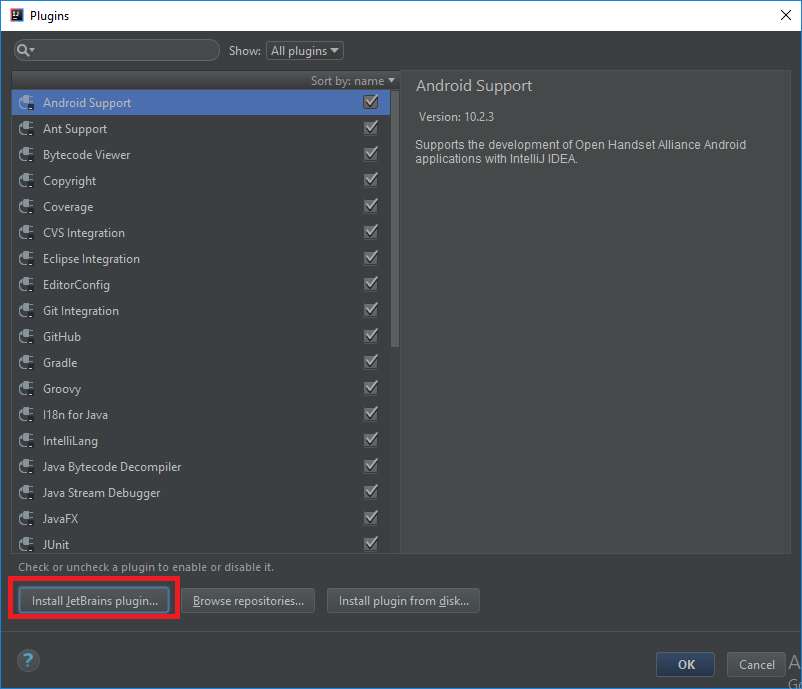Confirm with the OK button
The image size is (802, 689).
(x=685, y=664)
